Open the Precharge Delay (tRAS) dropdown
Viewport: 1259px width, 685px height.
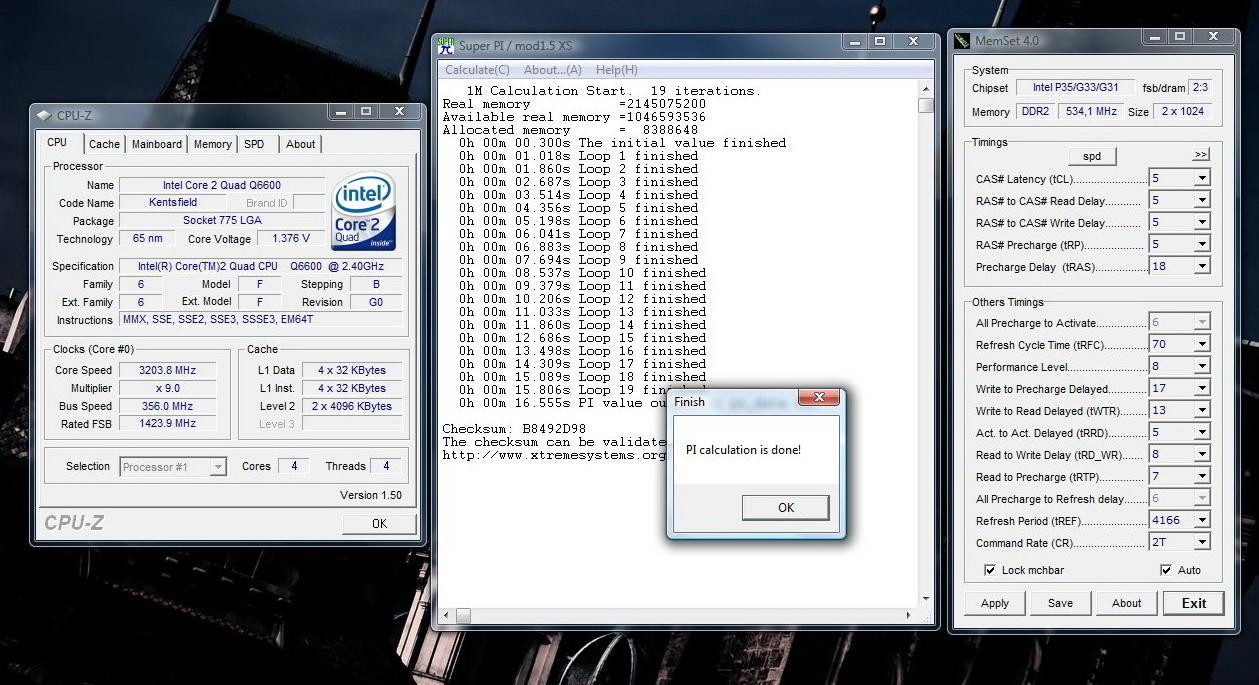pyautogui.click(x=1202, y=266)
